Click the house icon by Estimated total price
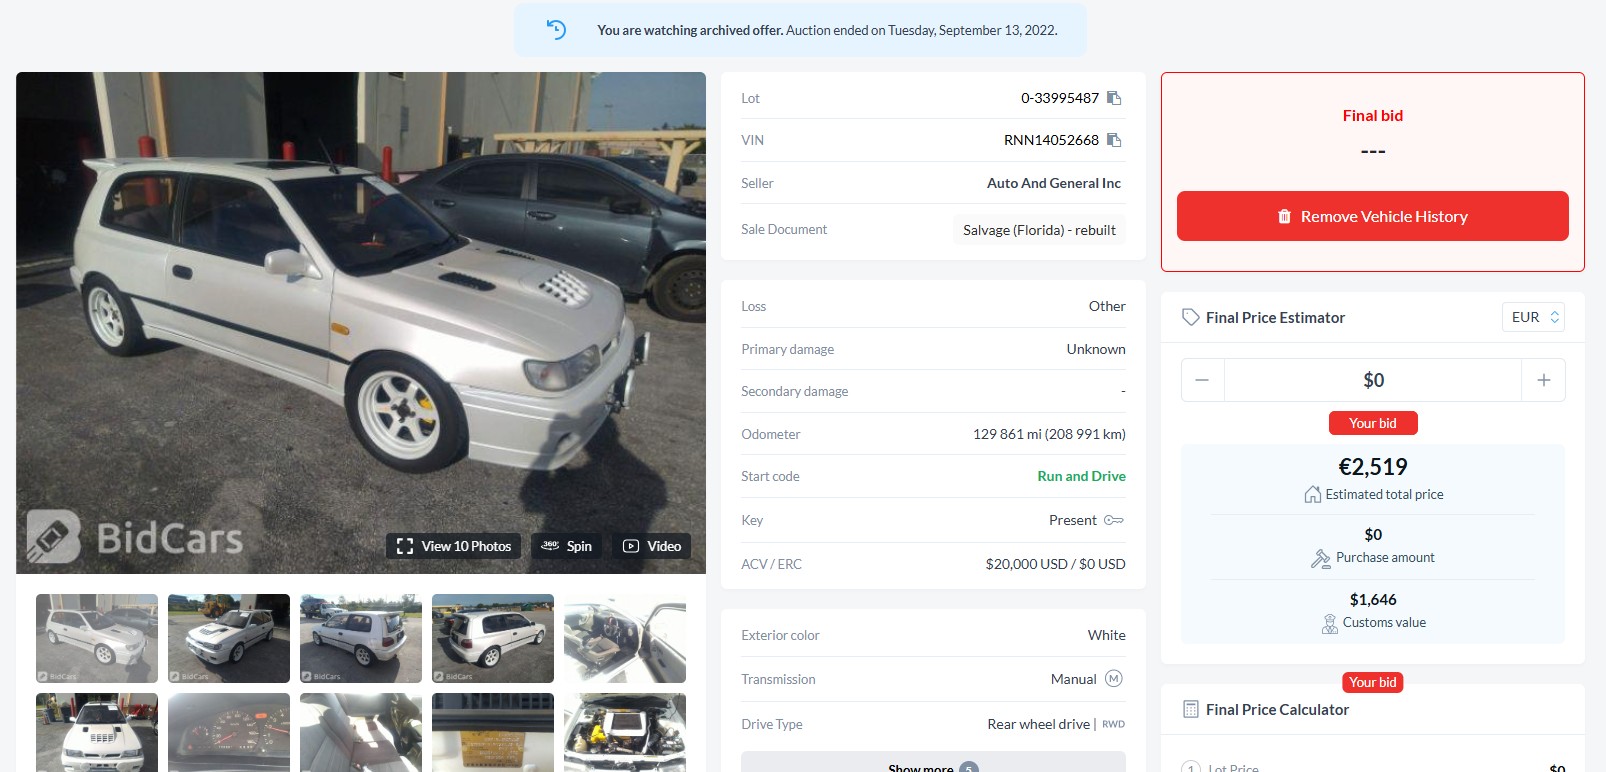 pos(1313,494)
